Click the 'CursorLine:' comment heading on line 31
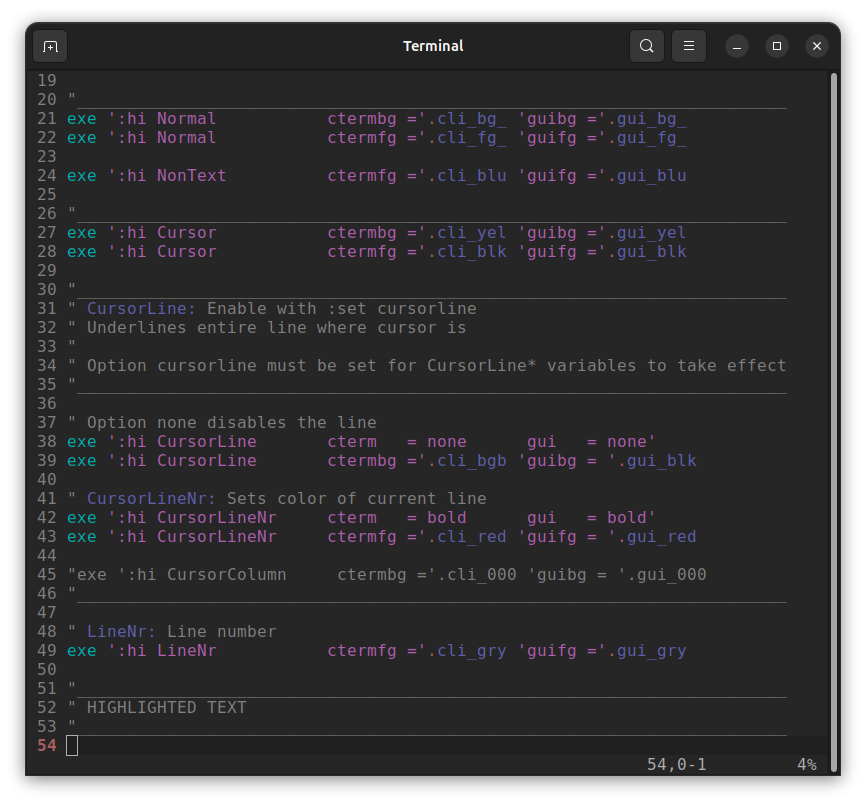 pos(141,309)
